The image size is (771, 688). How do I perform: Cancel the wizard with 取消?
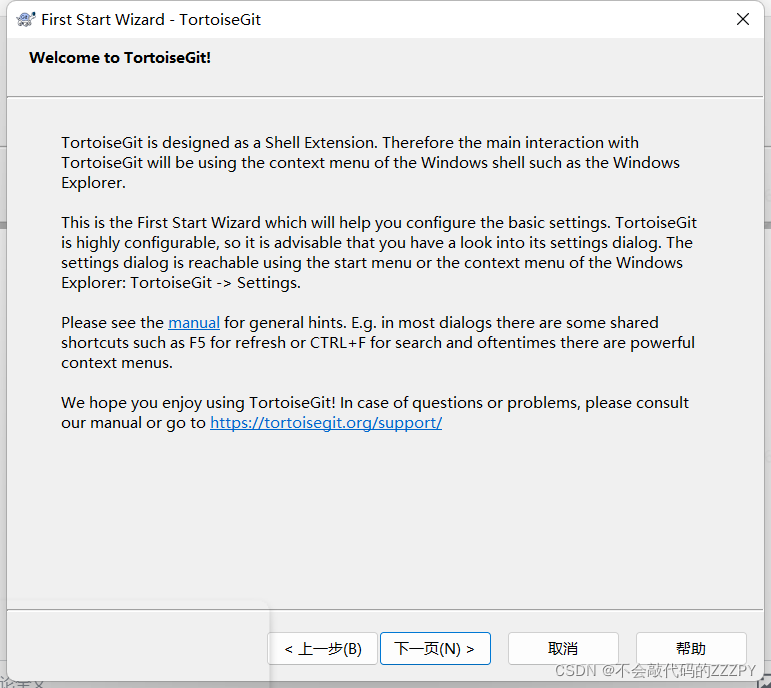click(563, 649)
